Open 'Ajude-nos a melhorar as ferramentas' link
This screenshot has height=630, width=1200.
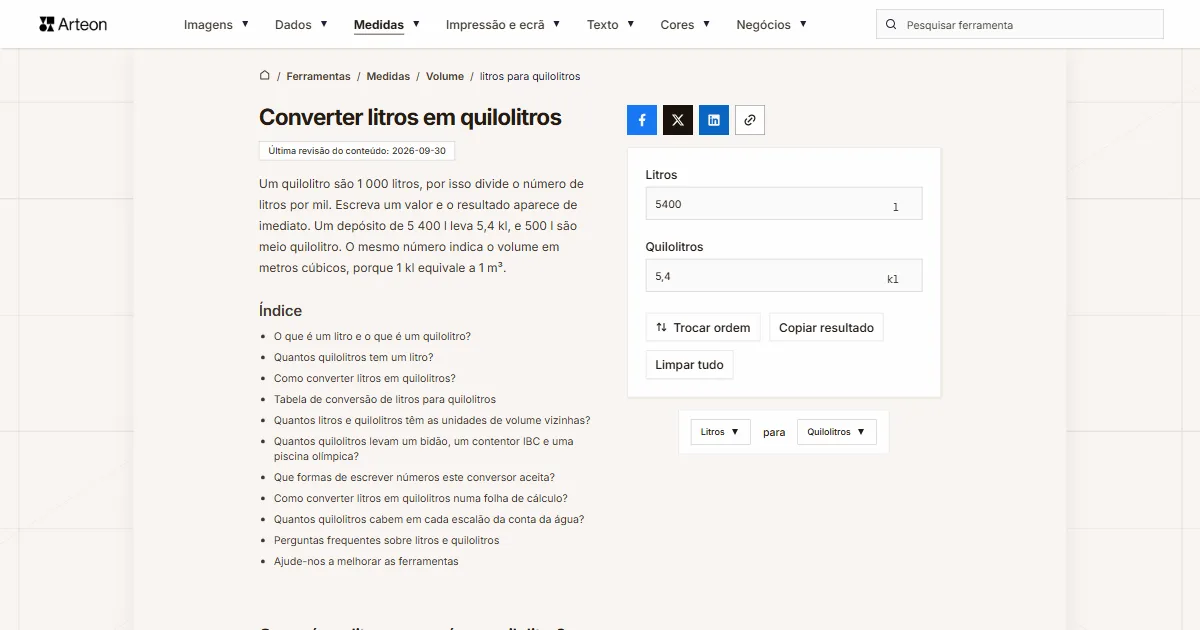366,561
